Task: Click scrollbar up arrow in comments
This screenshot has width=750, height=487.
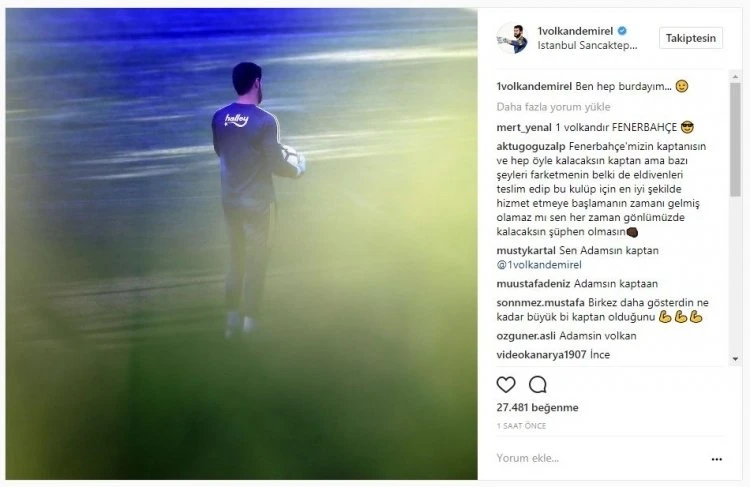Action: pos(735,77)
